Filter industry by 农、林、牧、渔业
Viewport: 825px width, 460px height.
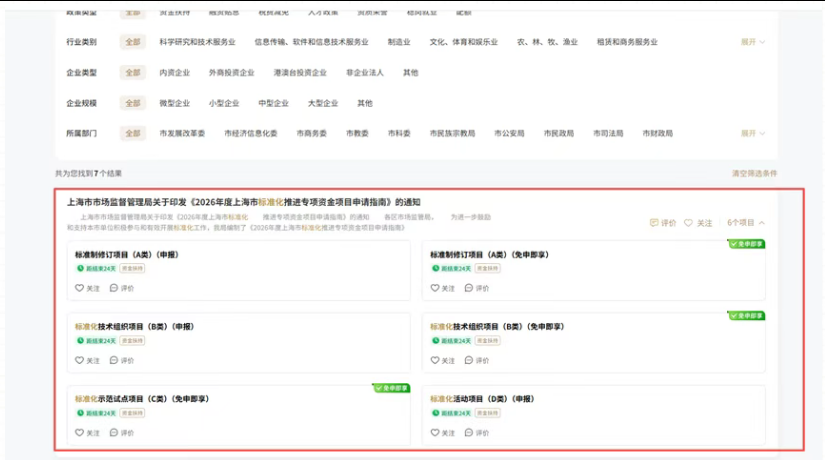tap(547, 42)
